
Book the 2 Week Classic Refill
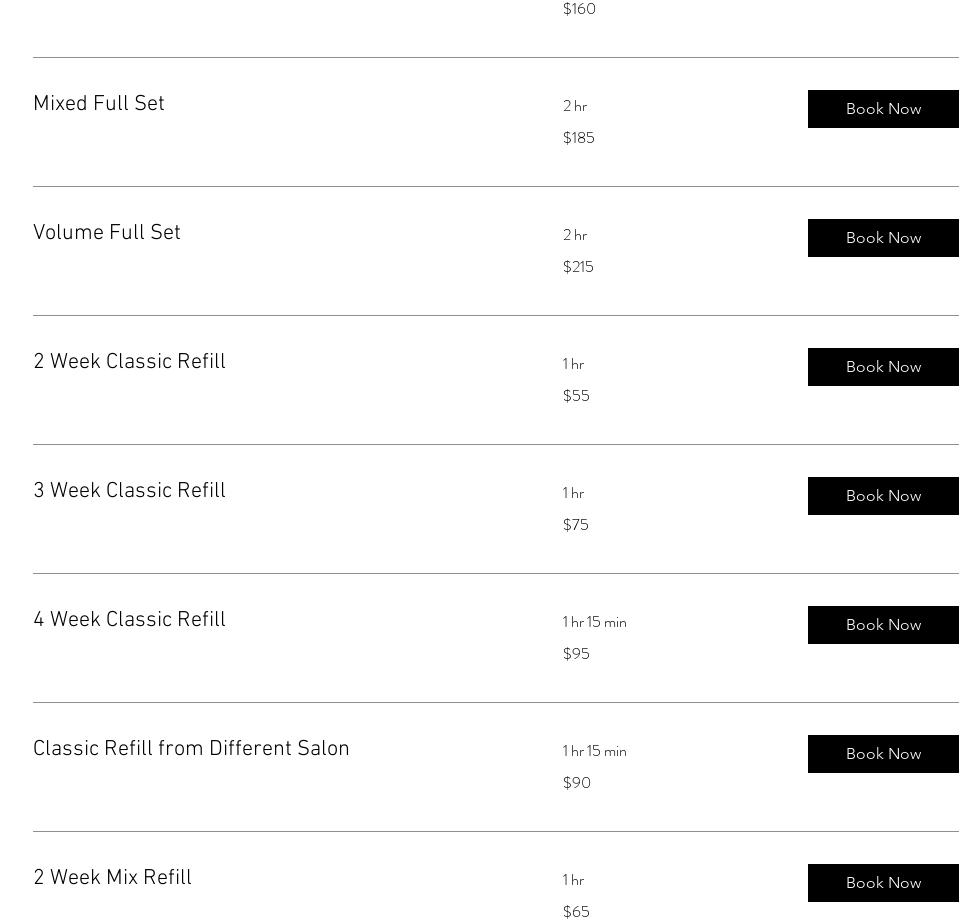(x=882, y=367)
